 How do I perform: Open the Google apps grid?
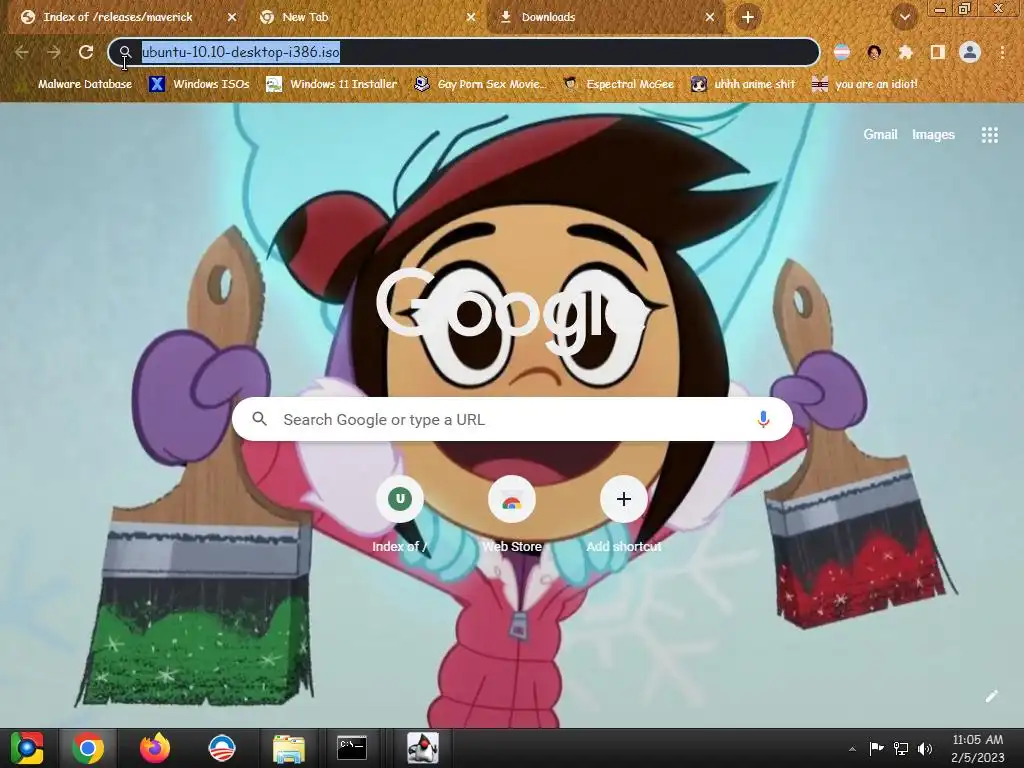(990, 135)
